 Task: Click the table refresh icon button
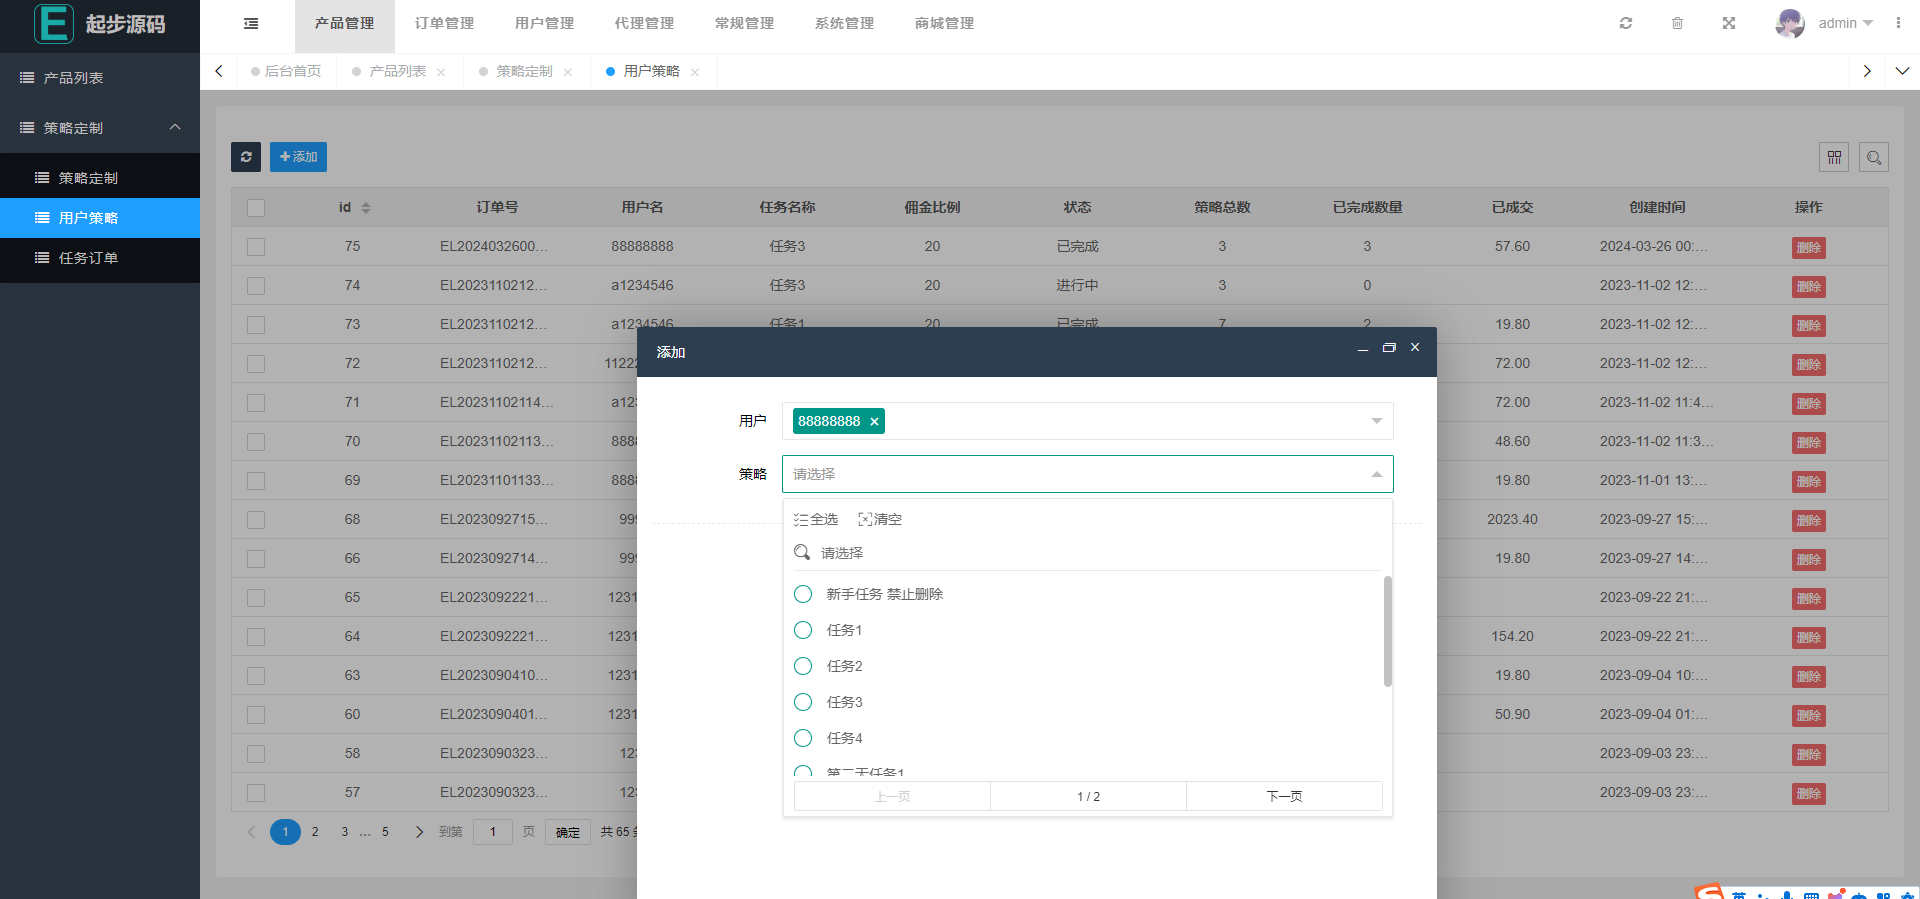point(246,157)
